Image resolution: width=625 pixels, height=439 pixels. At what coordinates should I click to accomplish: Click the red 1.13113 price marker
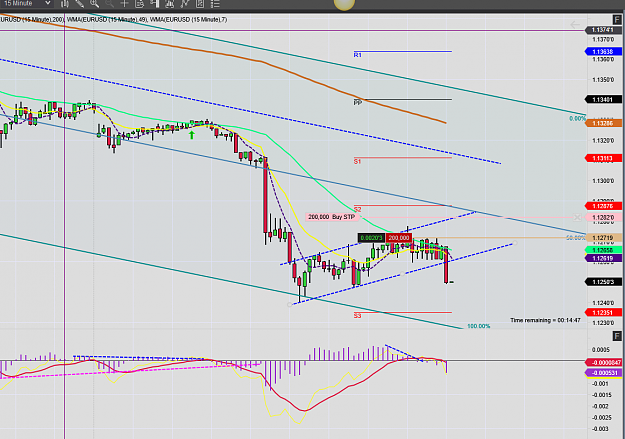(603, 158)
